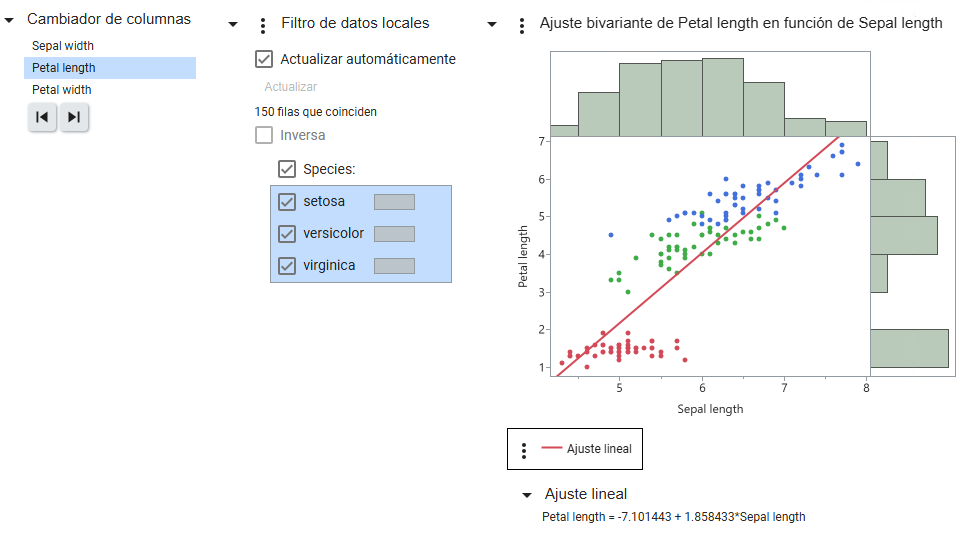This screenshot has width=975, height=536.
Task: Collapse the Cambiador de columnas panel
Action: coord(9,20)
